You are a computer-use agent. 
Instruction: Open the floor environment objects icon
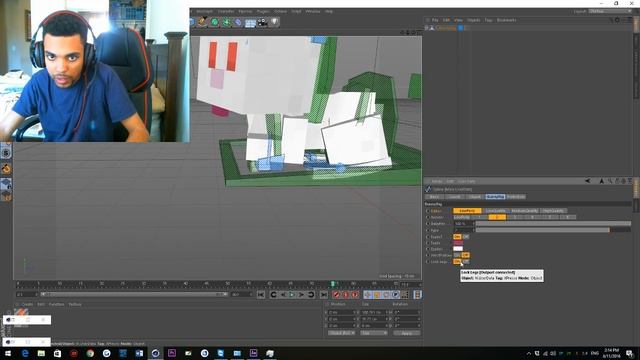(x=250, y=22)
